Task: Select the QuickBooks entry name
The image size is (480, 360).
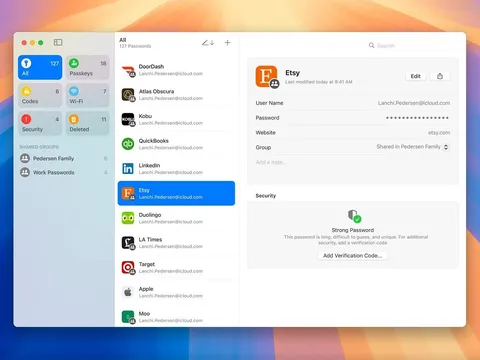Action: pyautogui.click(x=154, y=140)
